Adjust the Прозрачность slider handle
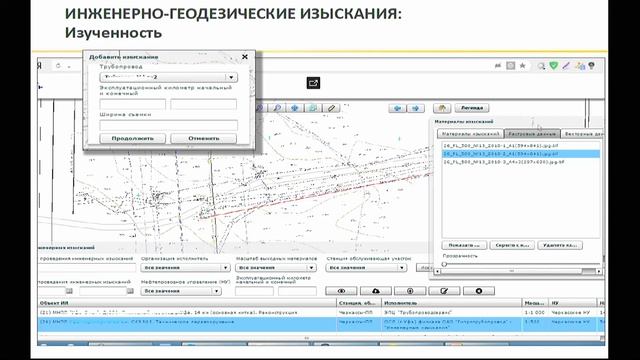640x360 pixels. point(444,264)
